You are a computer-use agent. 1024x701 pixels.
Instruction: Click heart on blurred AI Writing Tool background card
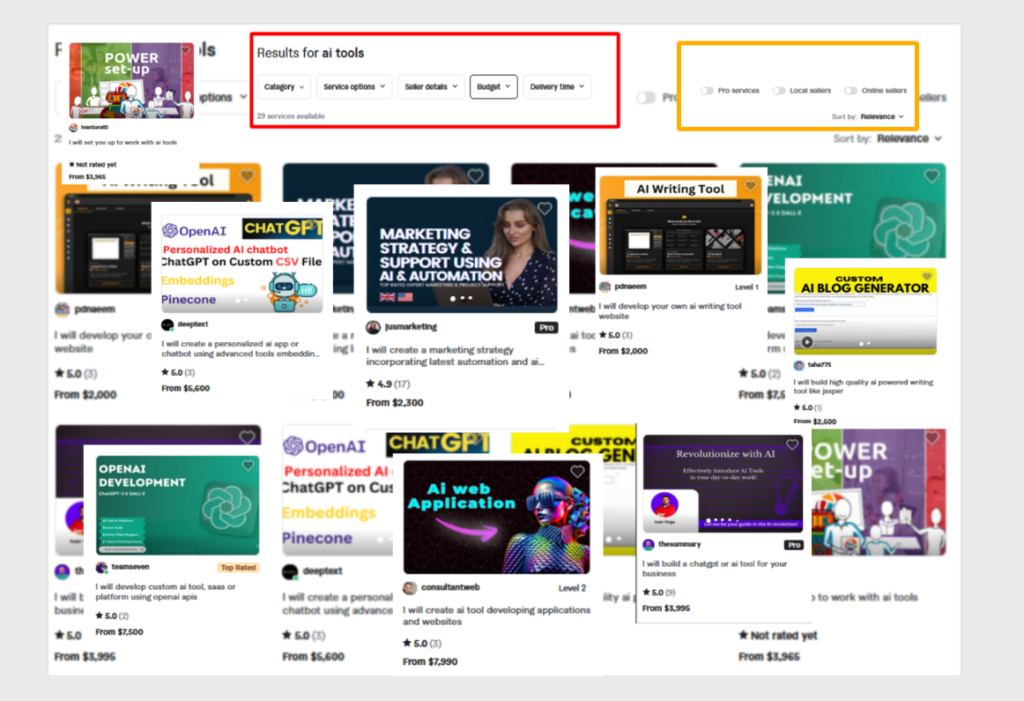click(x=247, y=176)
